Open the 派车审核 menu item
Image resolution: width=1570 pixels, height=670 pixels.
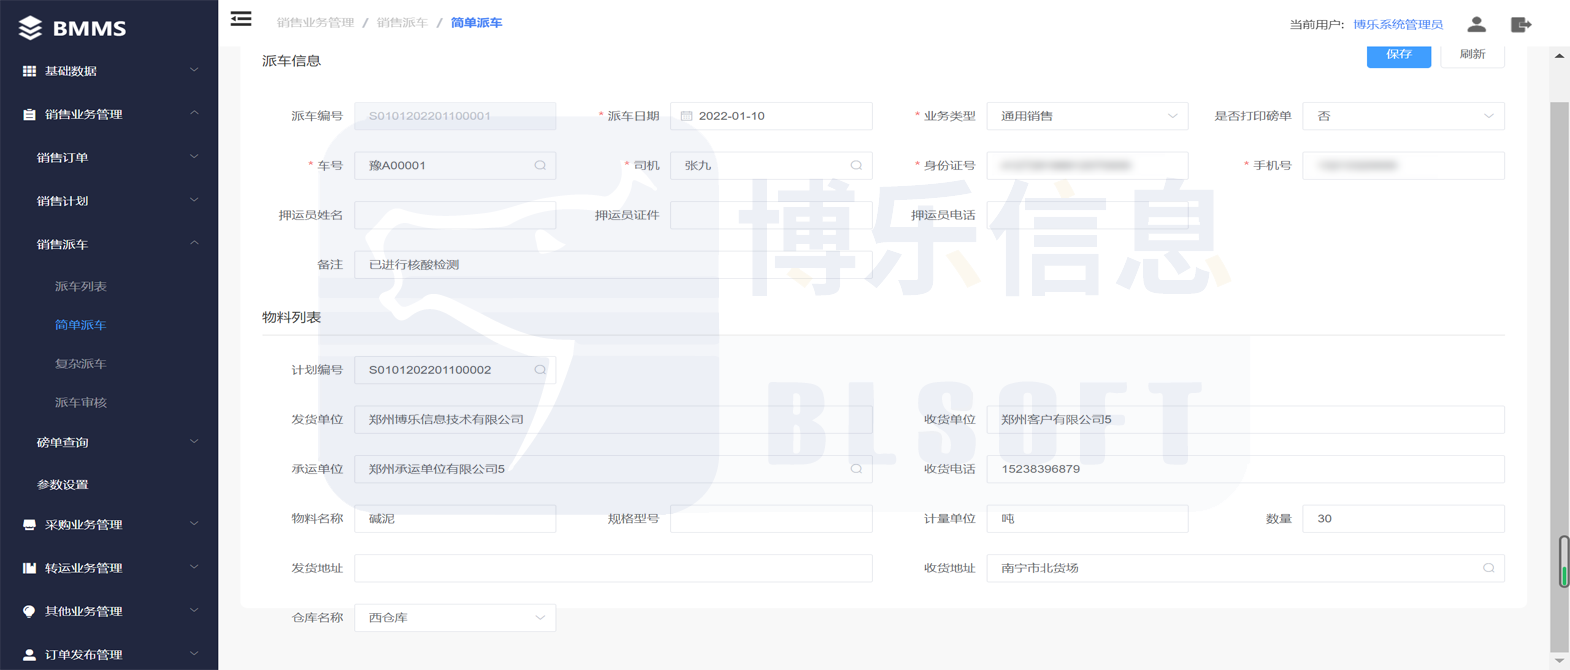coord(80,403)
